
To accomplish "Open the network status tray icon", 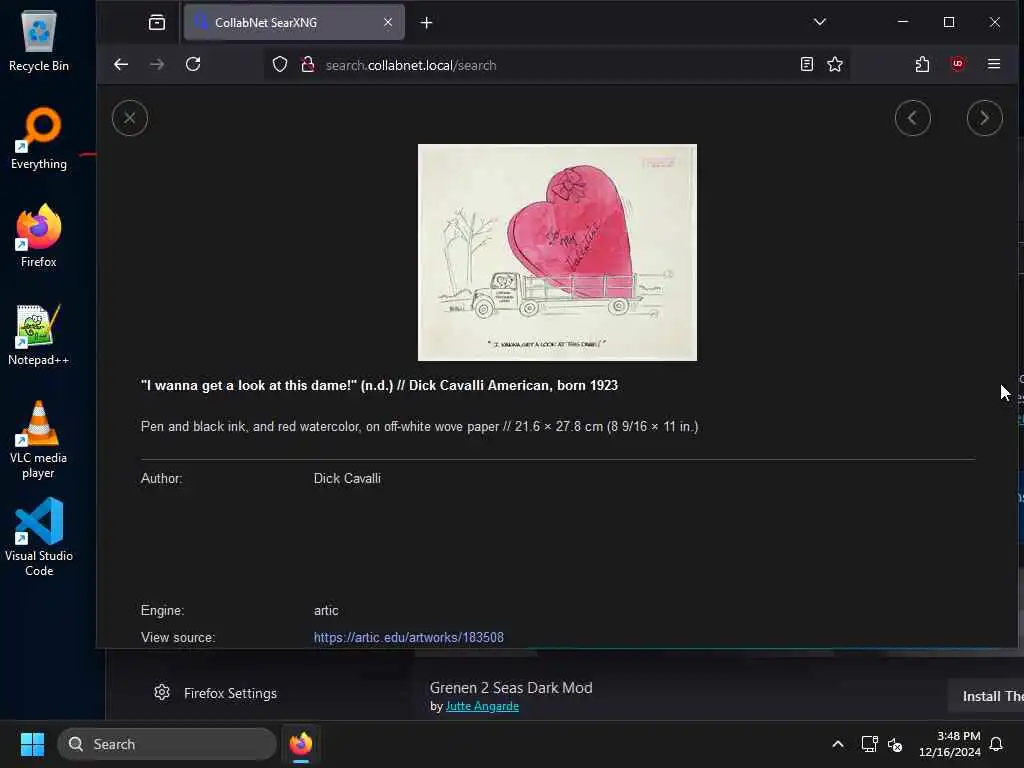I will [869, 744].
